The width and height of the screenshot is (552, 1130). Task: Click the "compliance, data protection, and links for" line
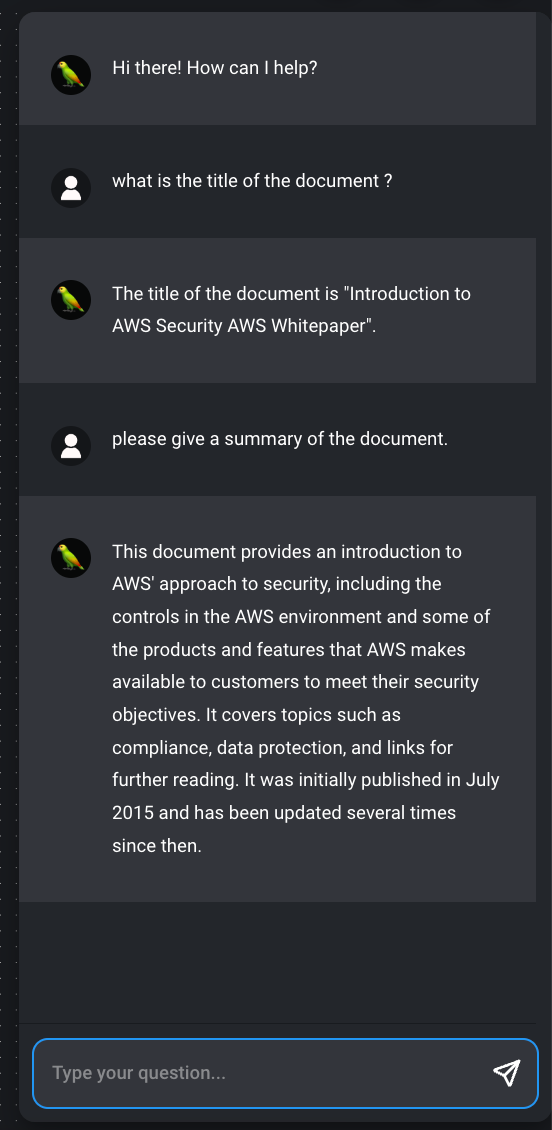[x=282, y=747]
